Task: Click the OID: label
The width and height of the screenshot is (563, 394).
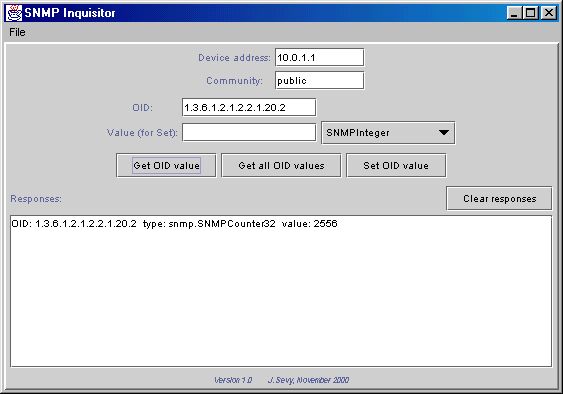Action: pos(143,108)
